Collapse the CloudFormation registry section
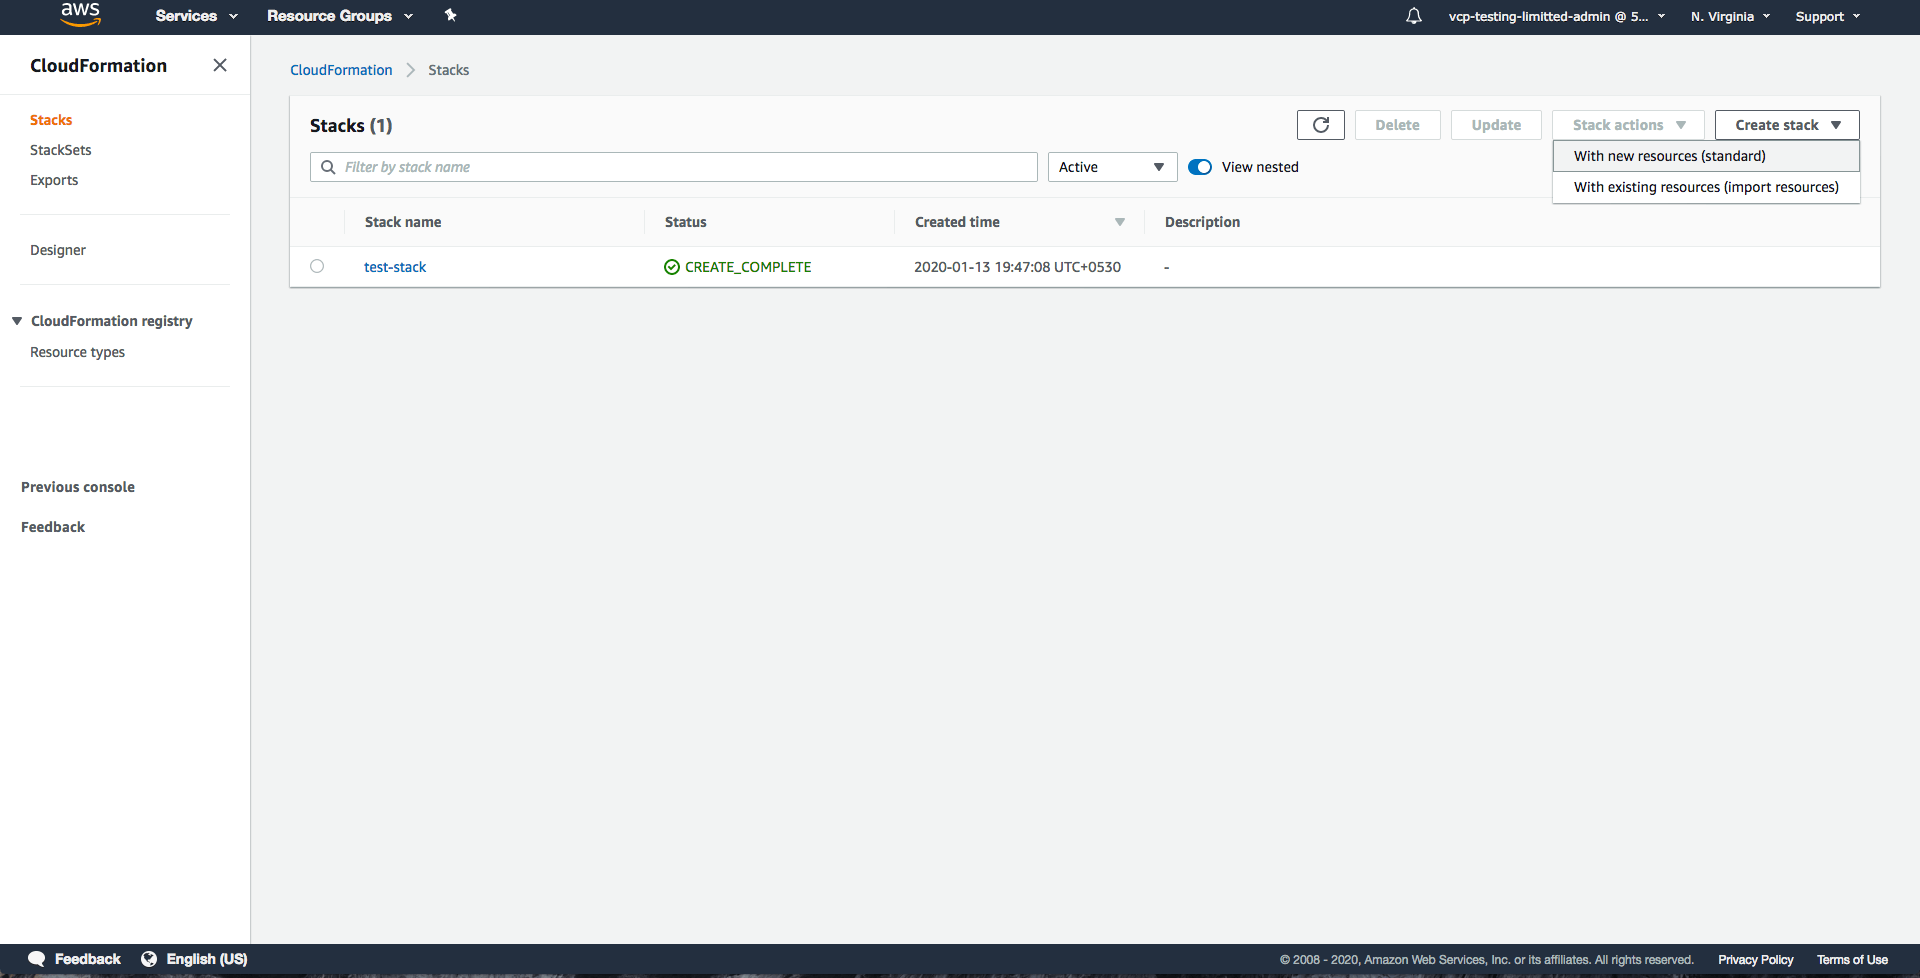Viewport: 1920px width, 978px height. [x=17, y=321]
